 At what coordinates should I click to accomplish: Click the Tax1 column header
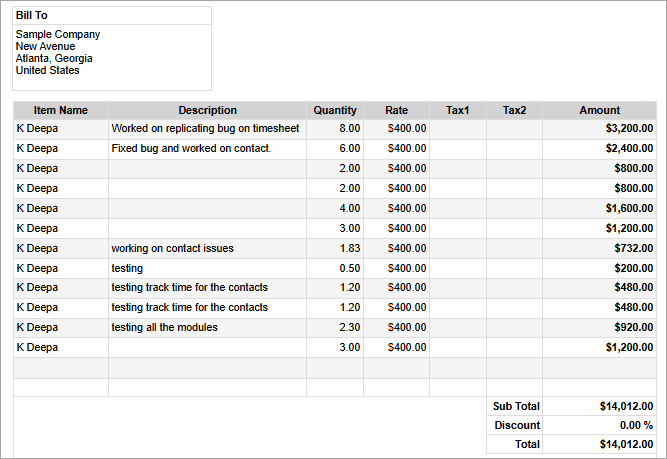pyautogui.click(x=458, y=110)
